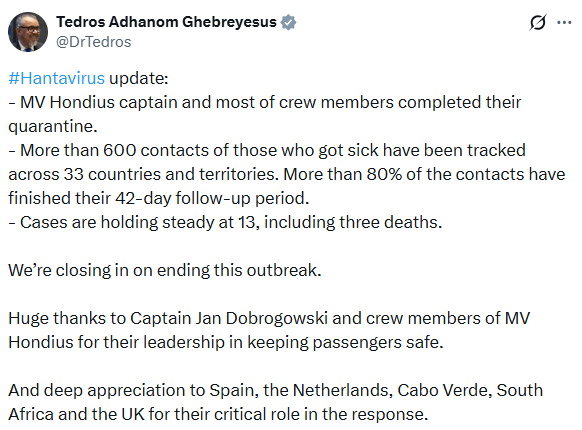582x430 pixels.
Task: Follow the #Hantavirus hashtag link
Action: click(56, 78)
